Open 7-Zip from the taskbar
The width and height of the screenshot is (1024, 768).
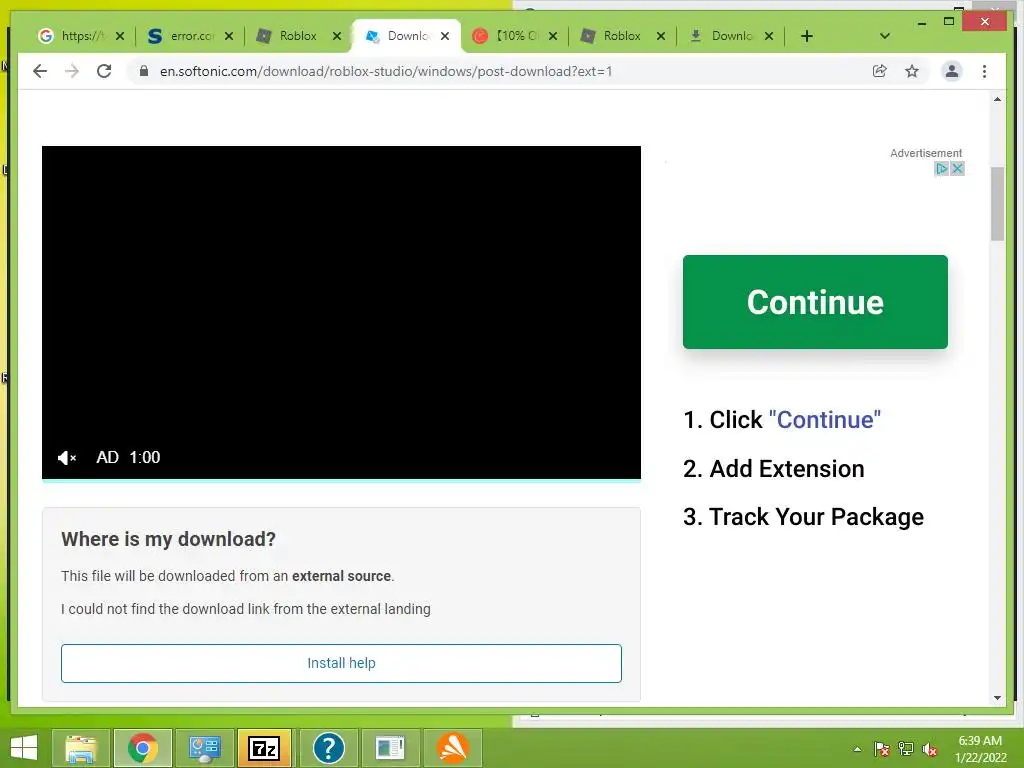pyautogui.click(x=264, y=748)
